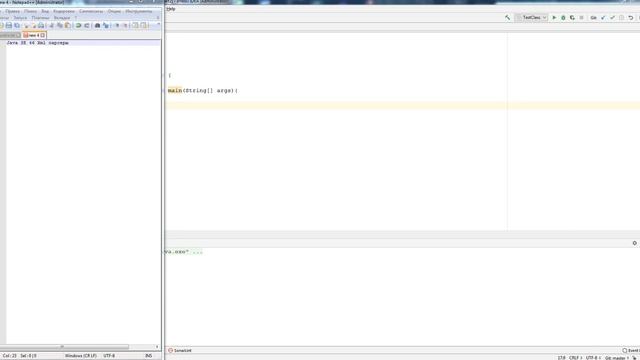Open the Правка menu in Notepad++
Image resolution: width=640 pixels, height=360 pixels.
pos(13,11)
